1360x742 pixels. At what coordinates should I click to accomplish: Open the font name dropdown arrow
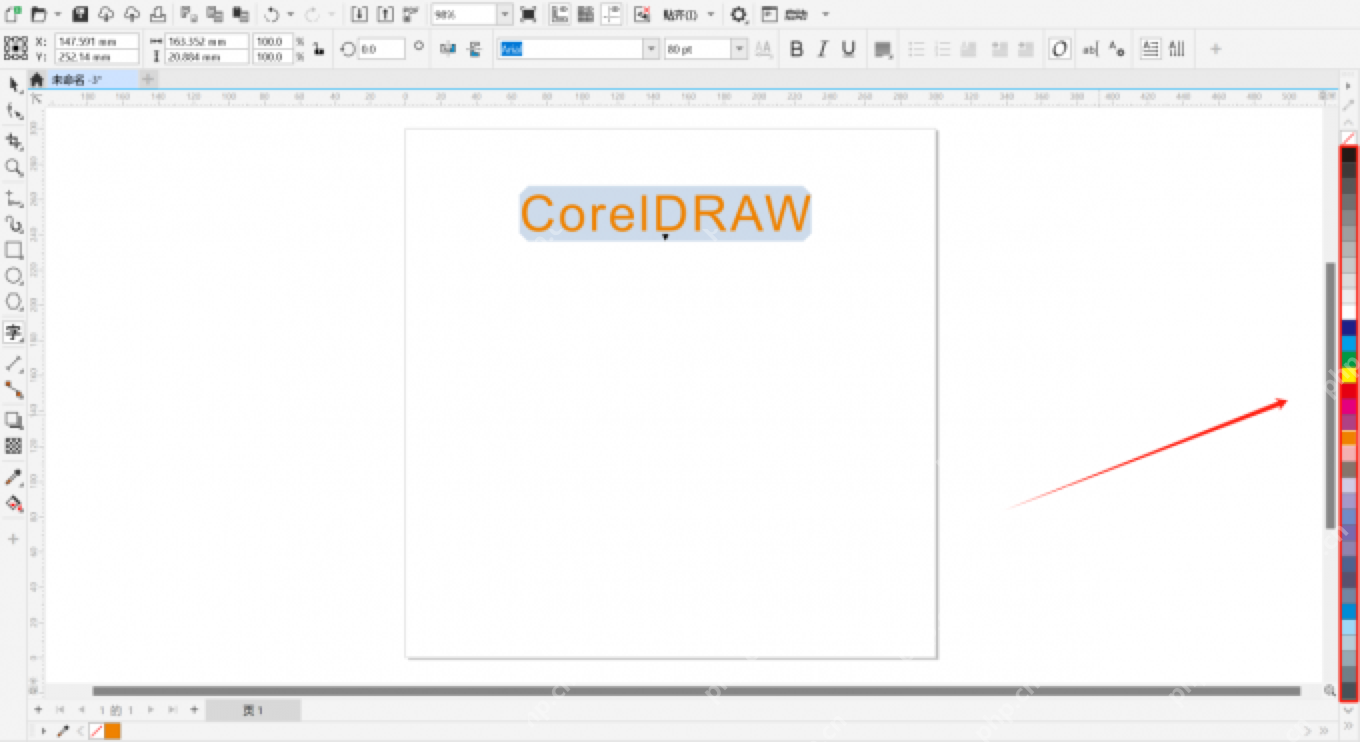point(651,49)
